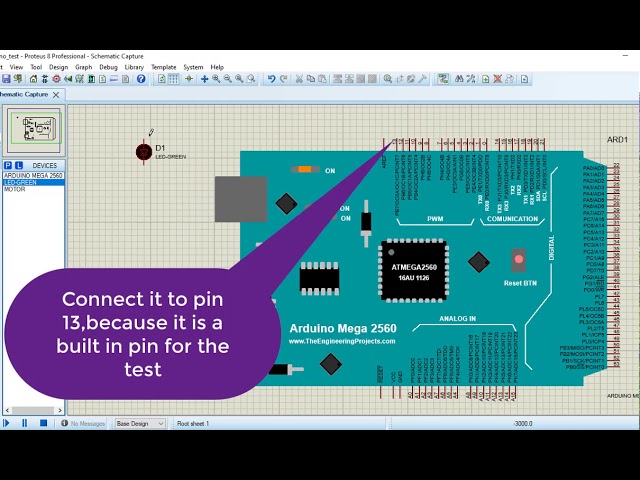640x480 pixels.
Task: Open the No Messages status entry
Action: tap(83, 424)
